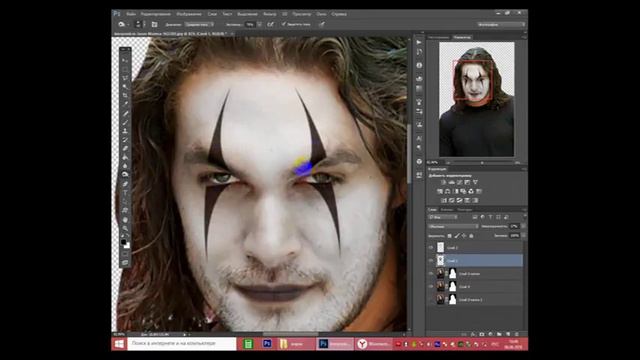Screen dimensions: 640x360
Task: Select the Pen tool
Action: 125,184
